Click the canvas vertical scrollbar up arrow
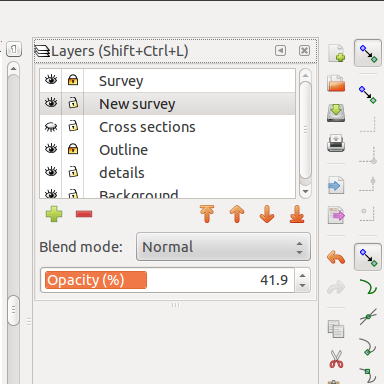 click(x=13, y=69)
